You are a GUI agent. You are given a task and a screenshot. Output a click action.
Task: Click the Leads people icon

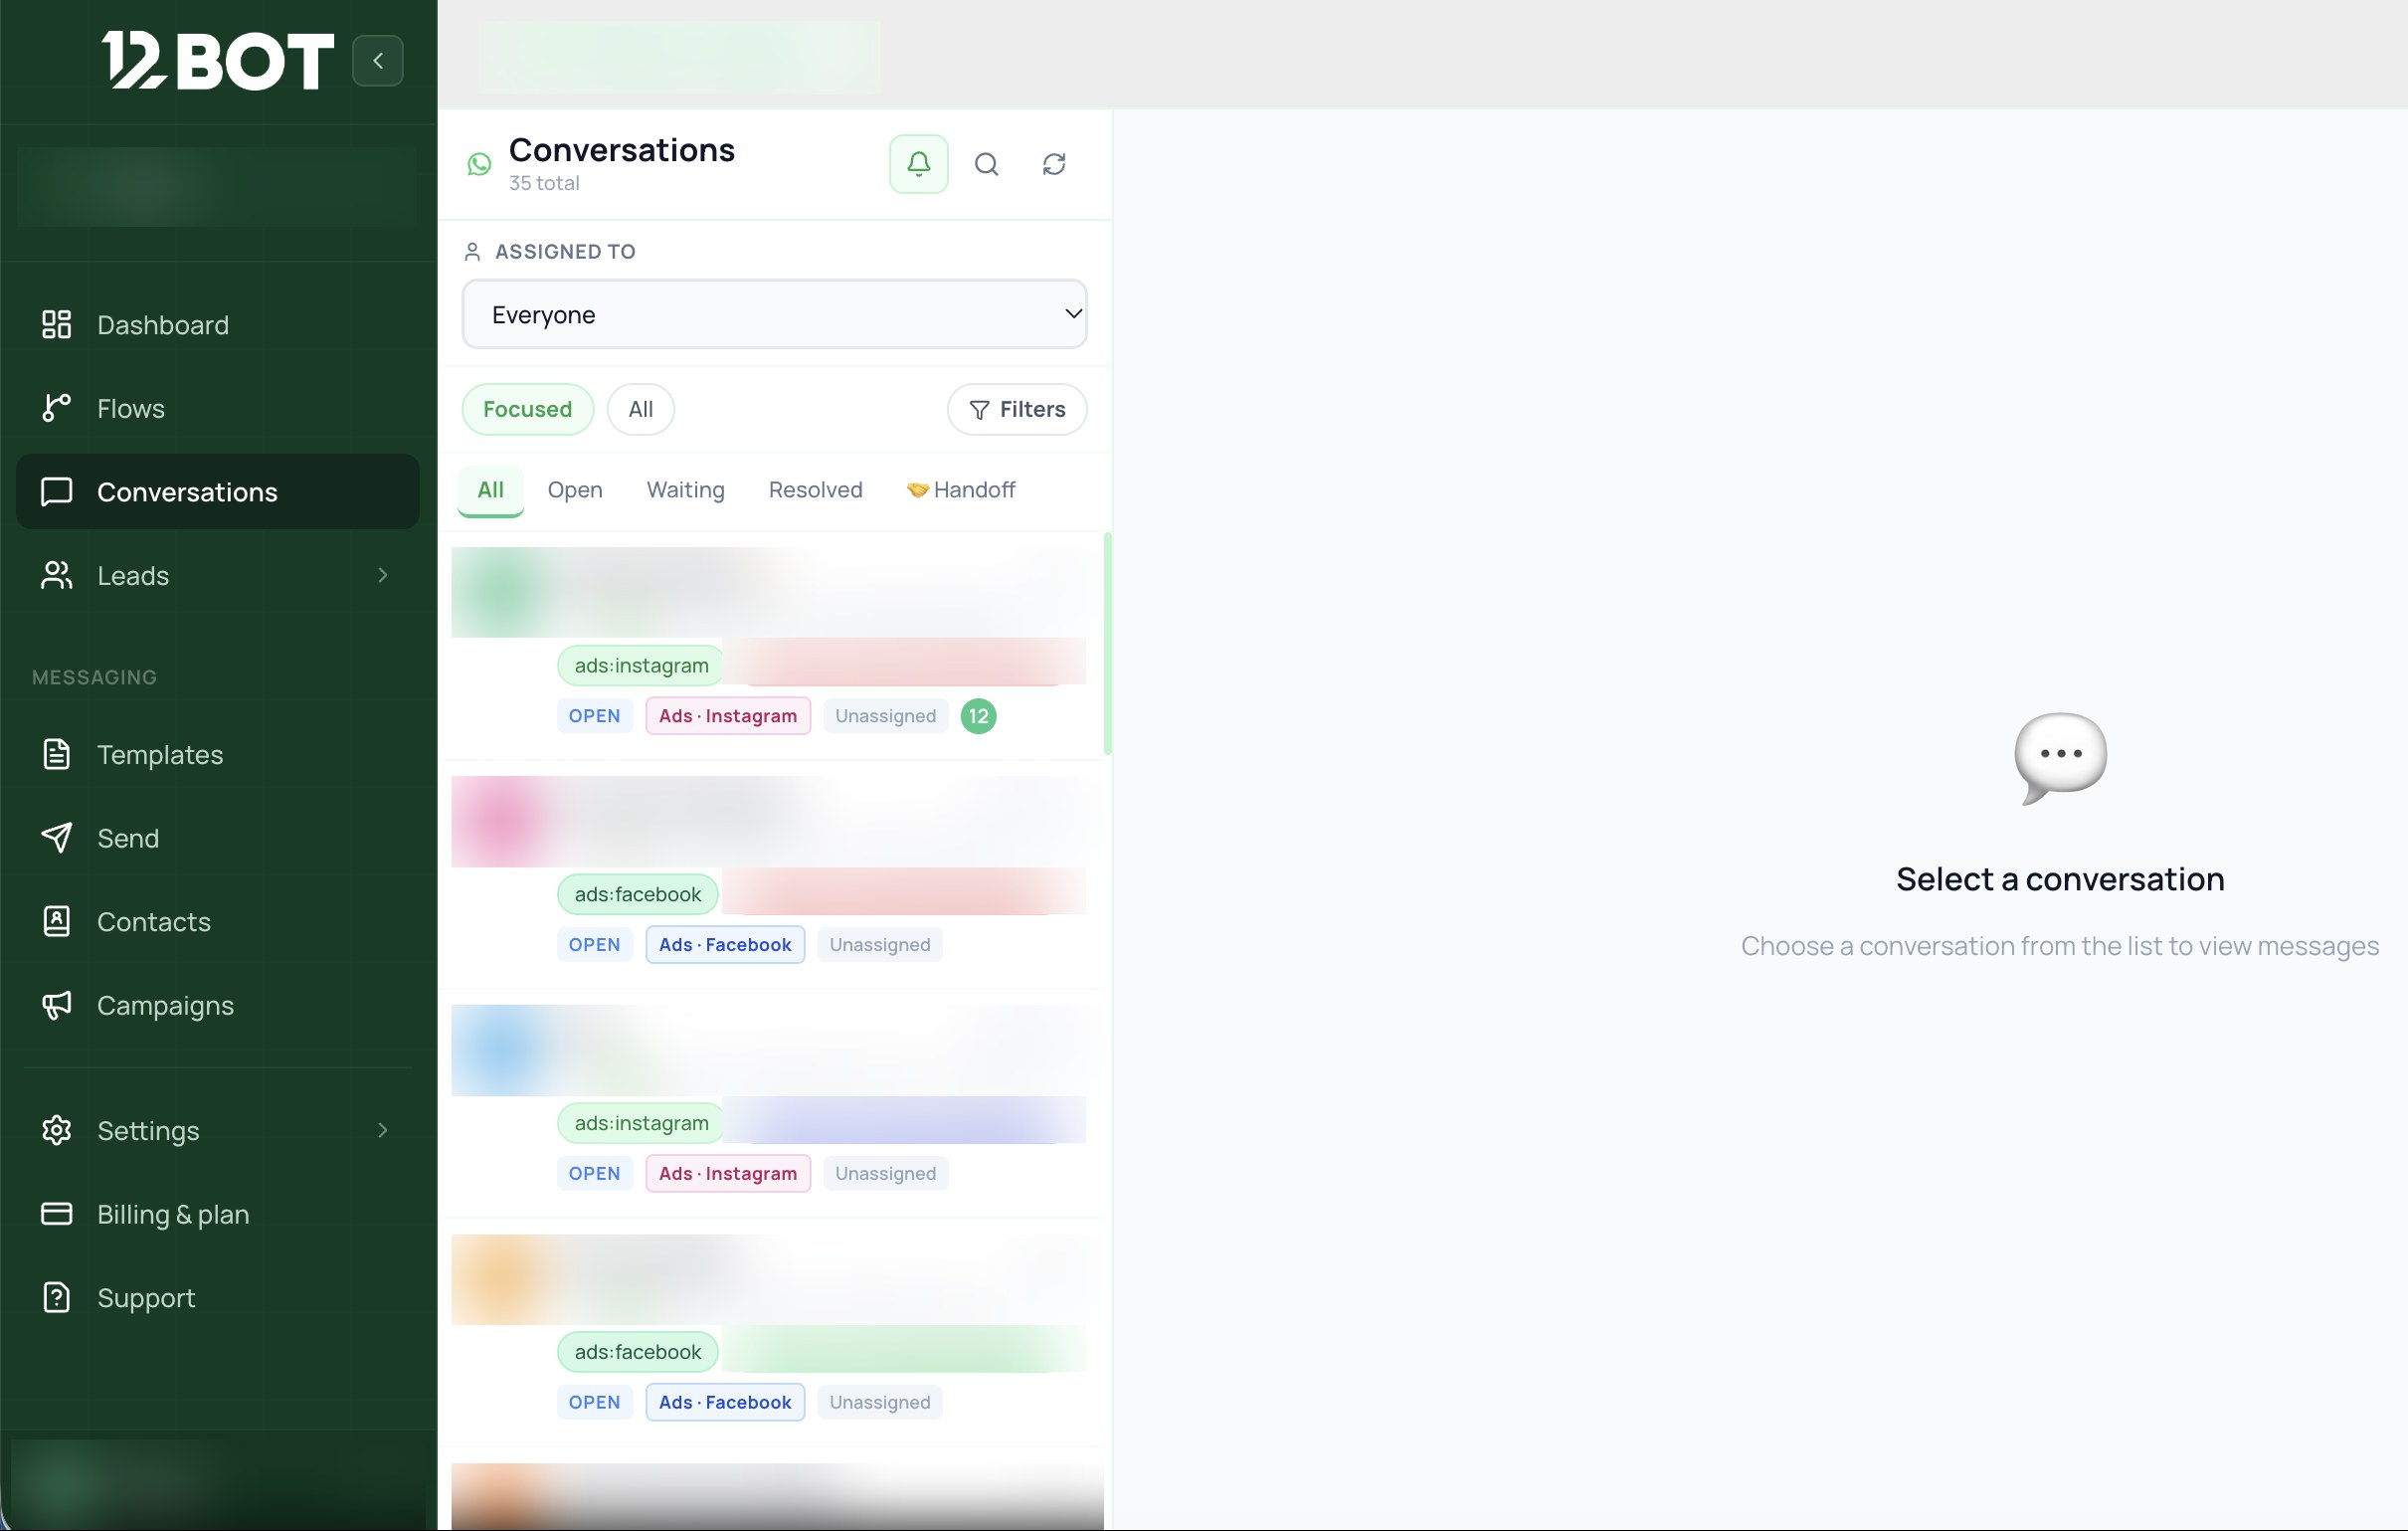coord(56,575)
